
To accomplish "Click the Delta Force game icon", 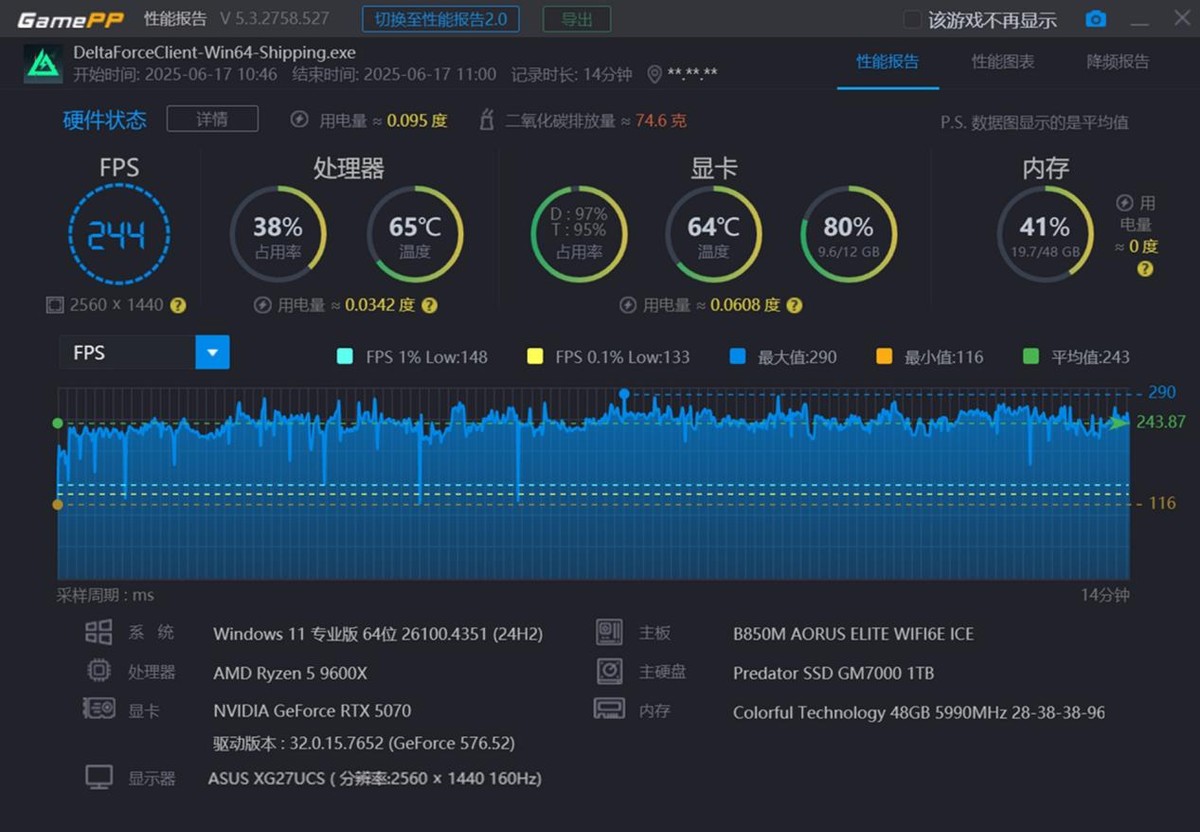I will pyautogui.click(x=43, y=63).
